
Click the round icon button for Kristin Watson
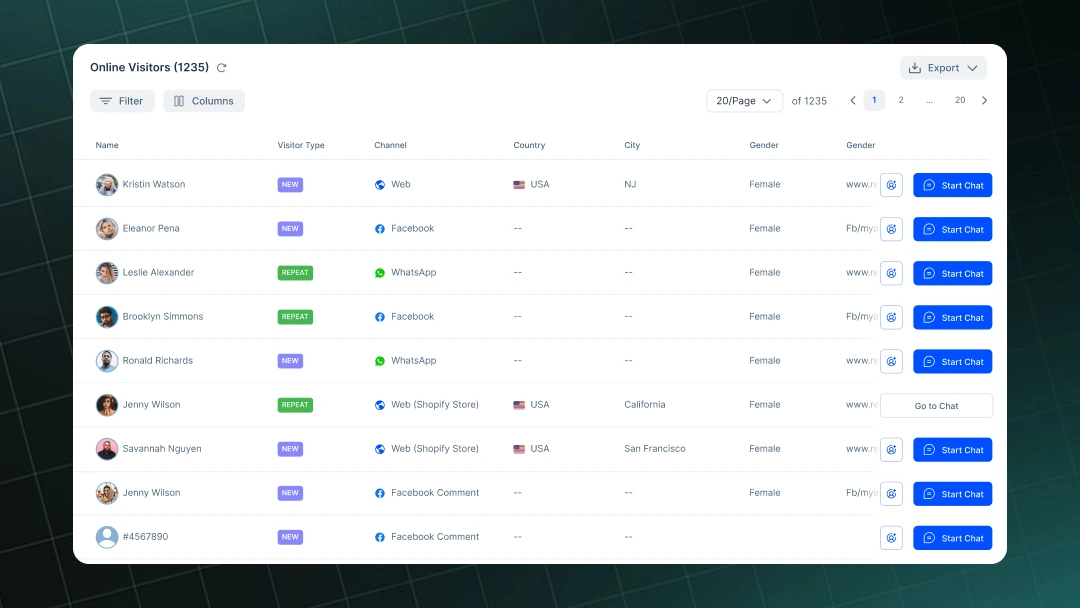[891, 185]
